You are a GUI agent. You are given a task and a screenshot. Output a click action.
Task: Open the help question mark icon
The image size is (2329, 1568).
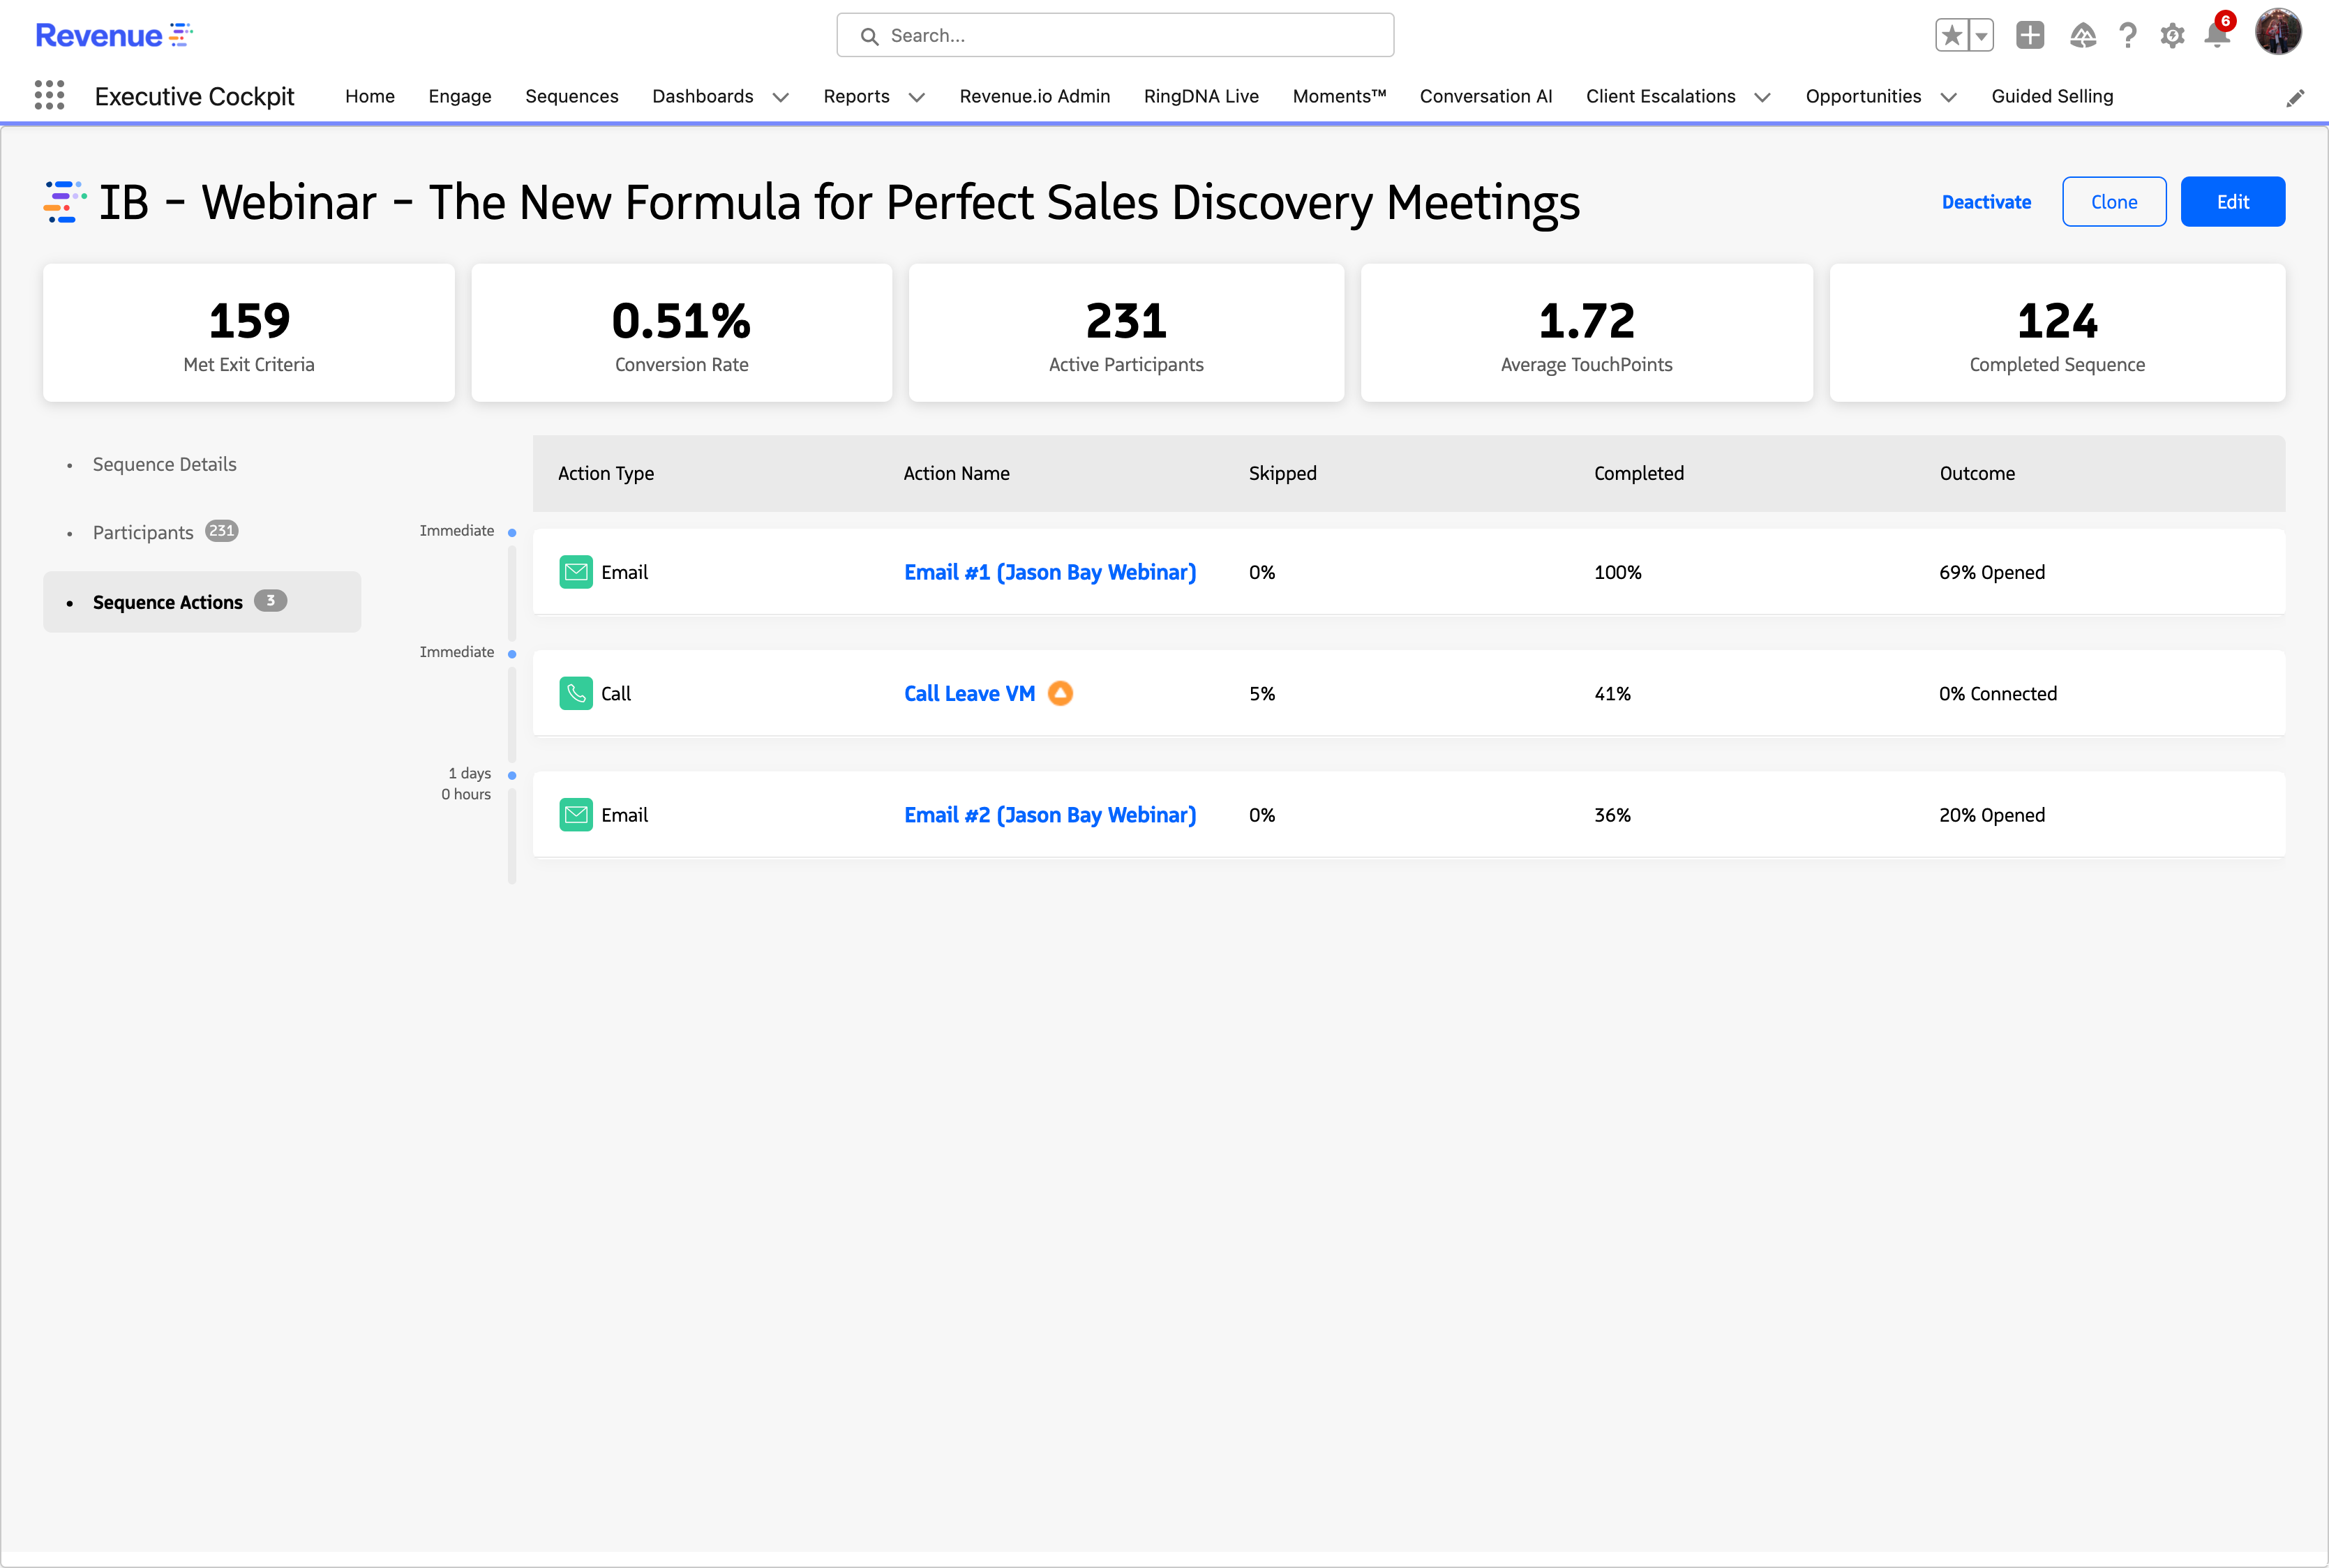[x=2128, y=36]
